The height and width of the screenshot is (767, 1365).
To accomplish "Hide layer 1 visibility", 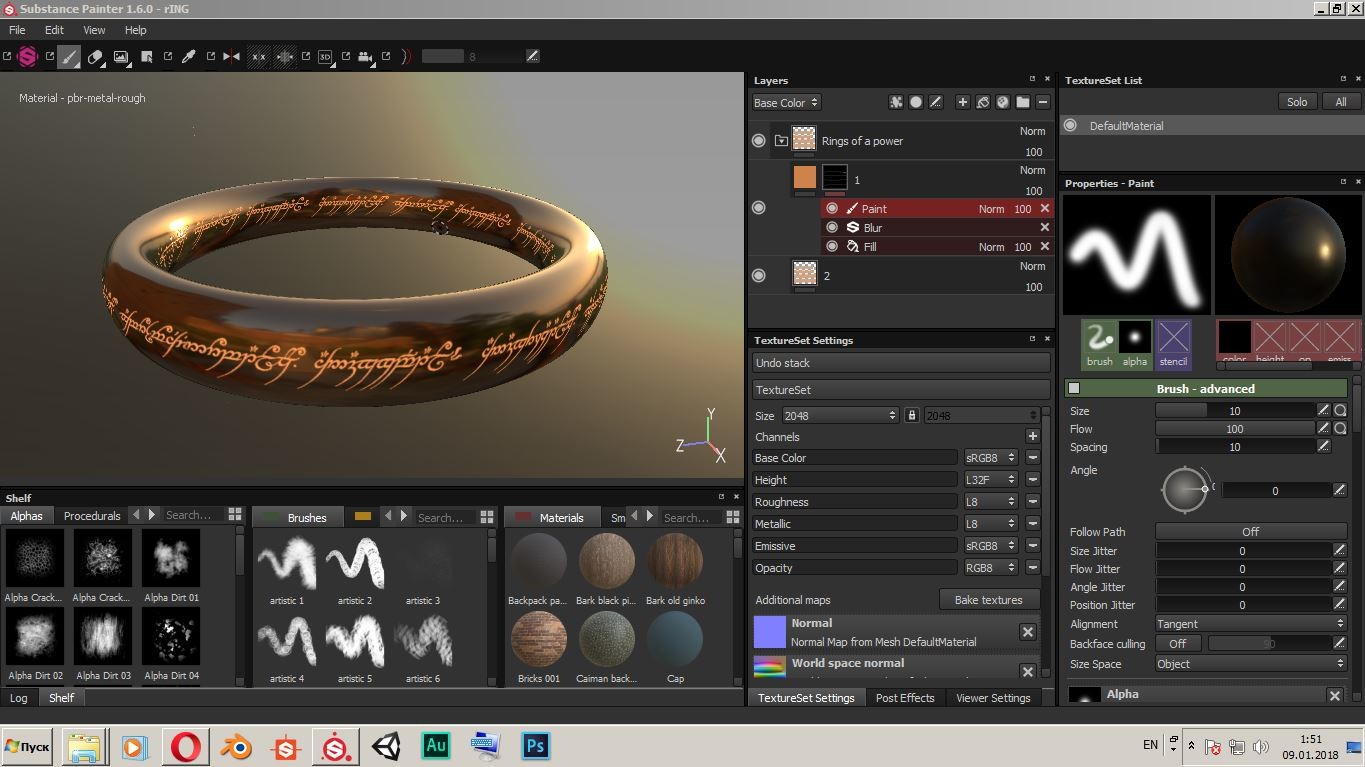I will [759, 208].
